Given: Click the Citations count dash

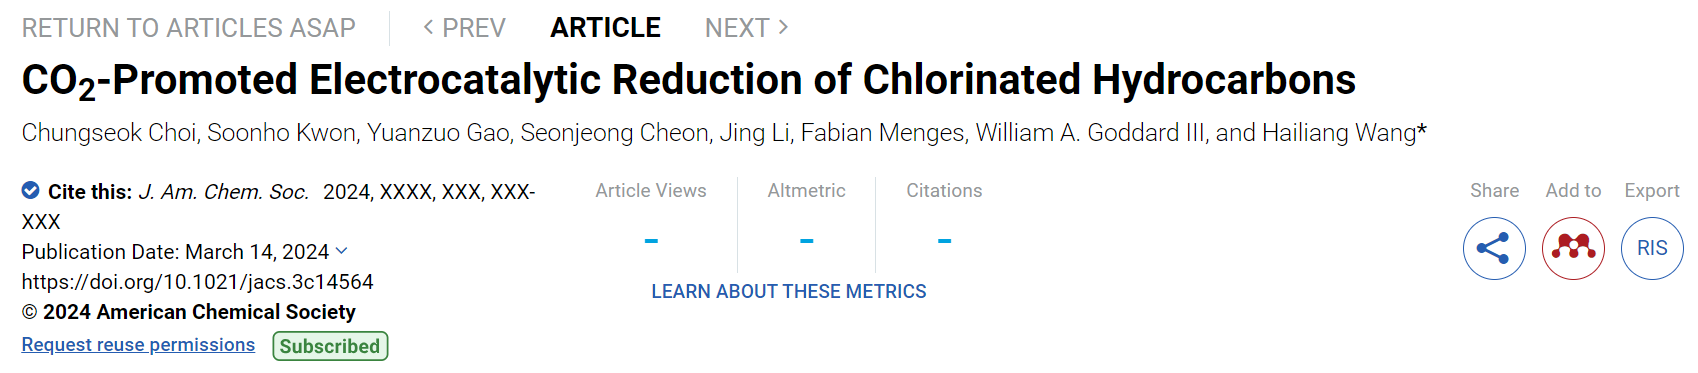Looking at the screenshot, I should tap(944, 241).
